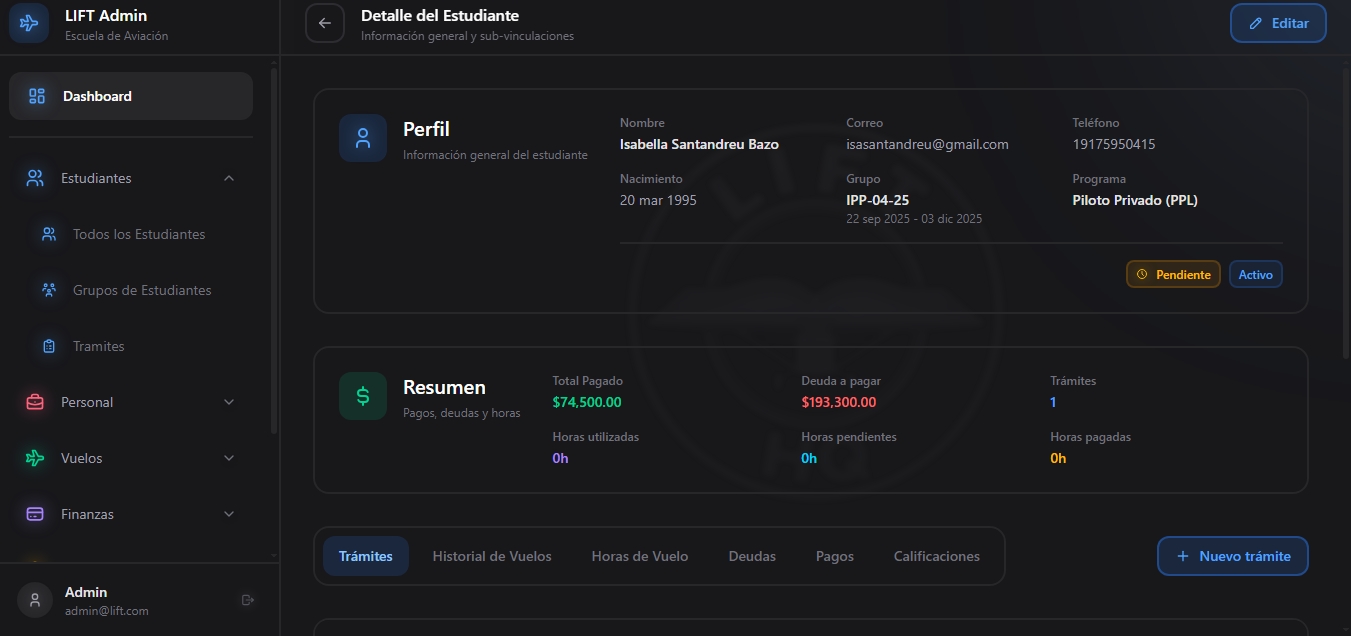This screenshot has height=636, width=1351.
Task: Expand the Finanzas chevron
Action: coord(229,514)
